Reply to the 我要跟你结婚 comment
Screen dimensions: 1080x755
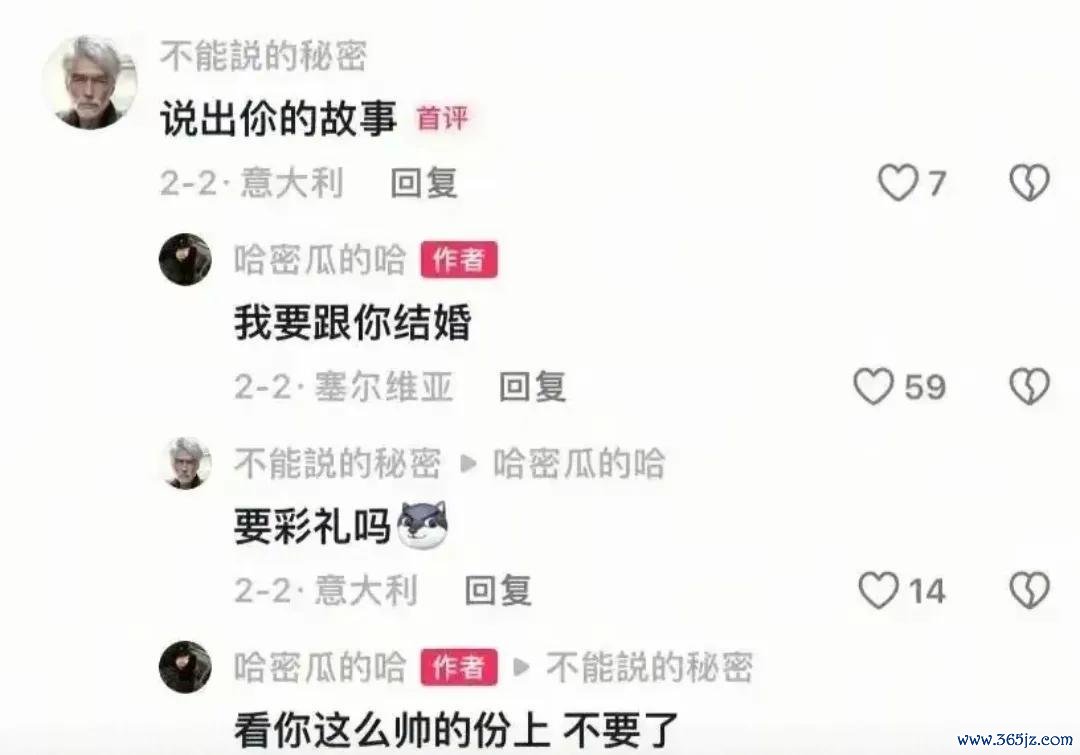click(x=532, y=386)
